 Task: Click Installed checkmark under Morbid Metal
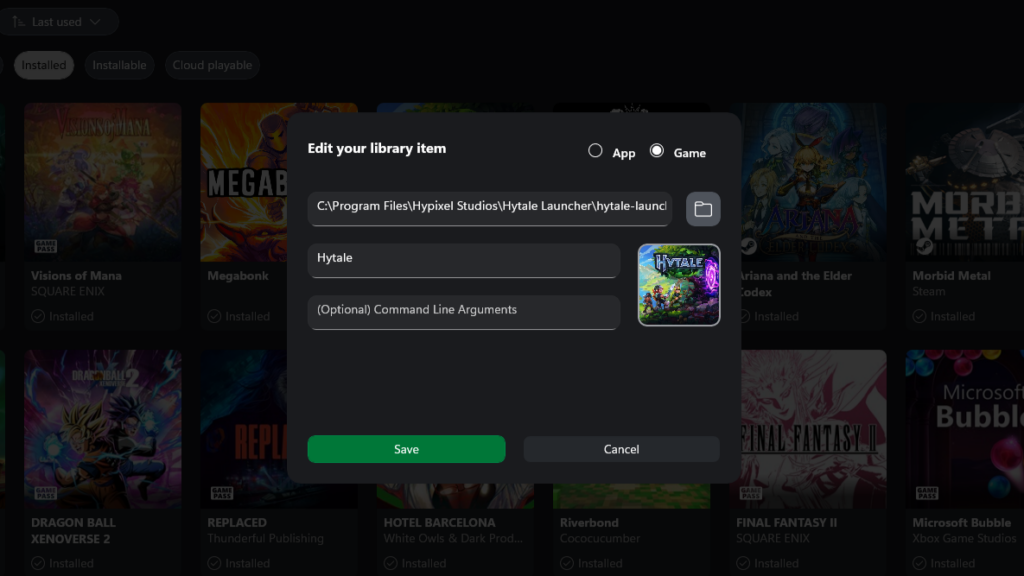(x=920, y=317)
